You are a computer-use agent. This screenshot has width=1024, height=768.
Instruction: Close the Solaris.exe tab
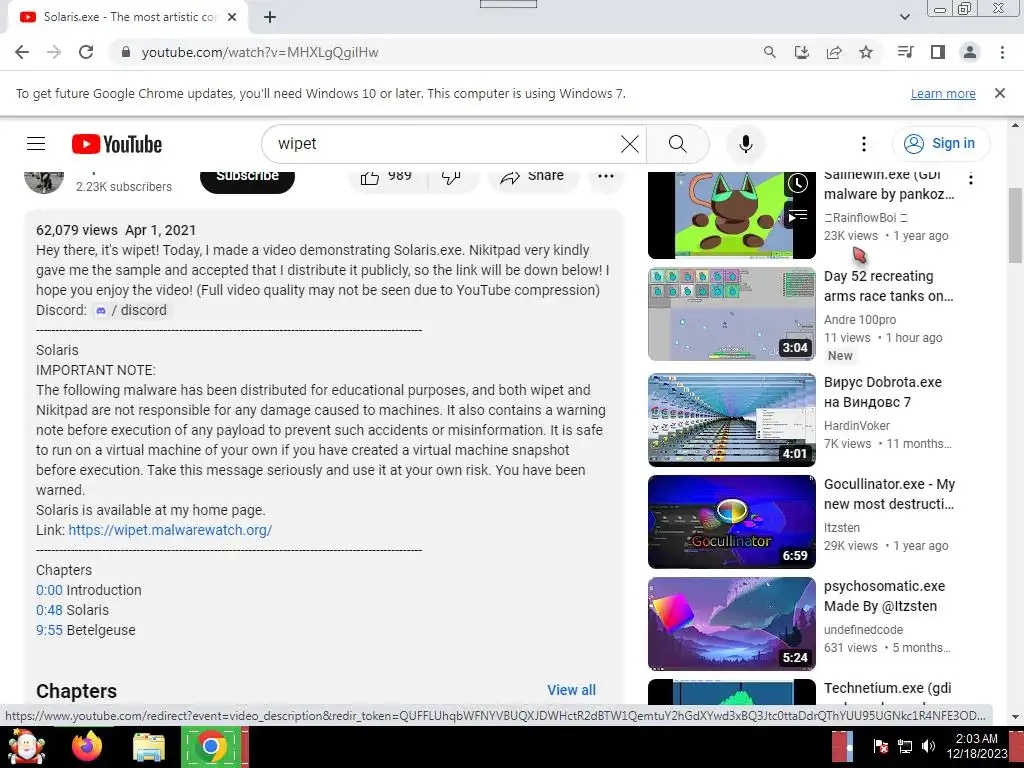(x=232, y=17)
